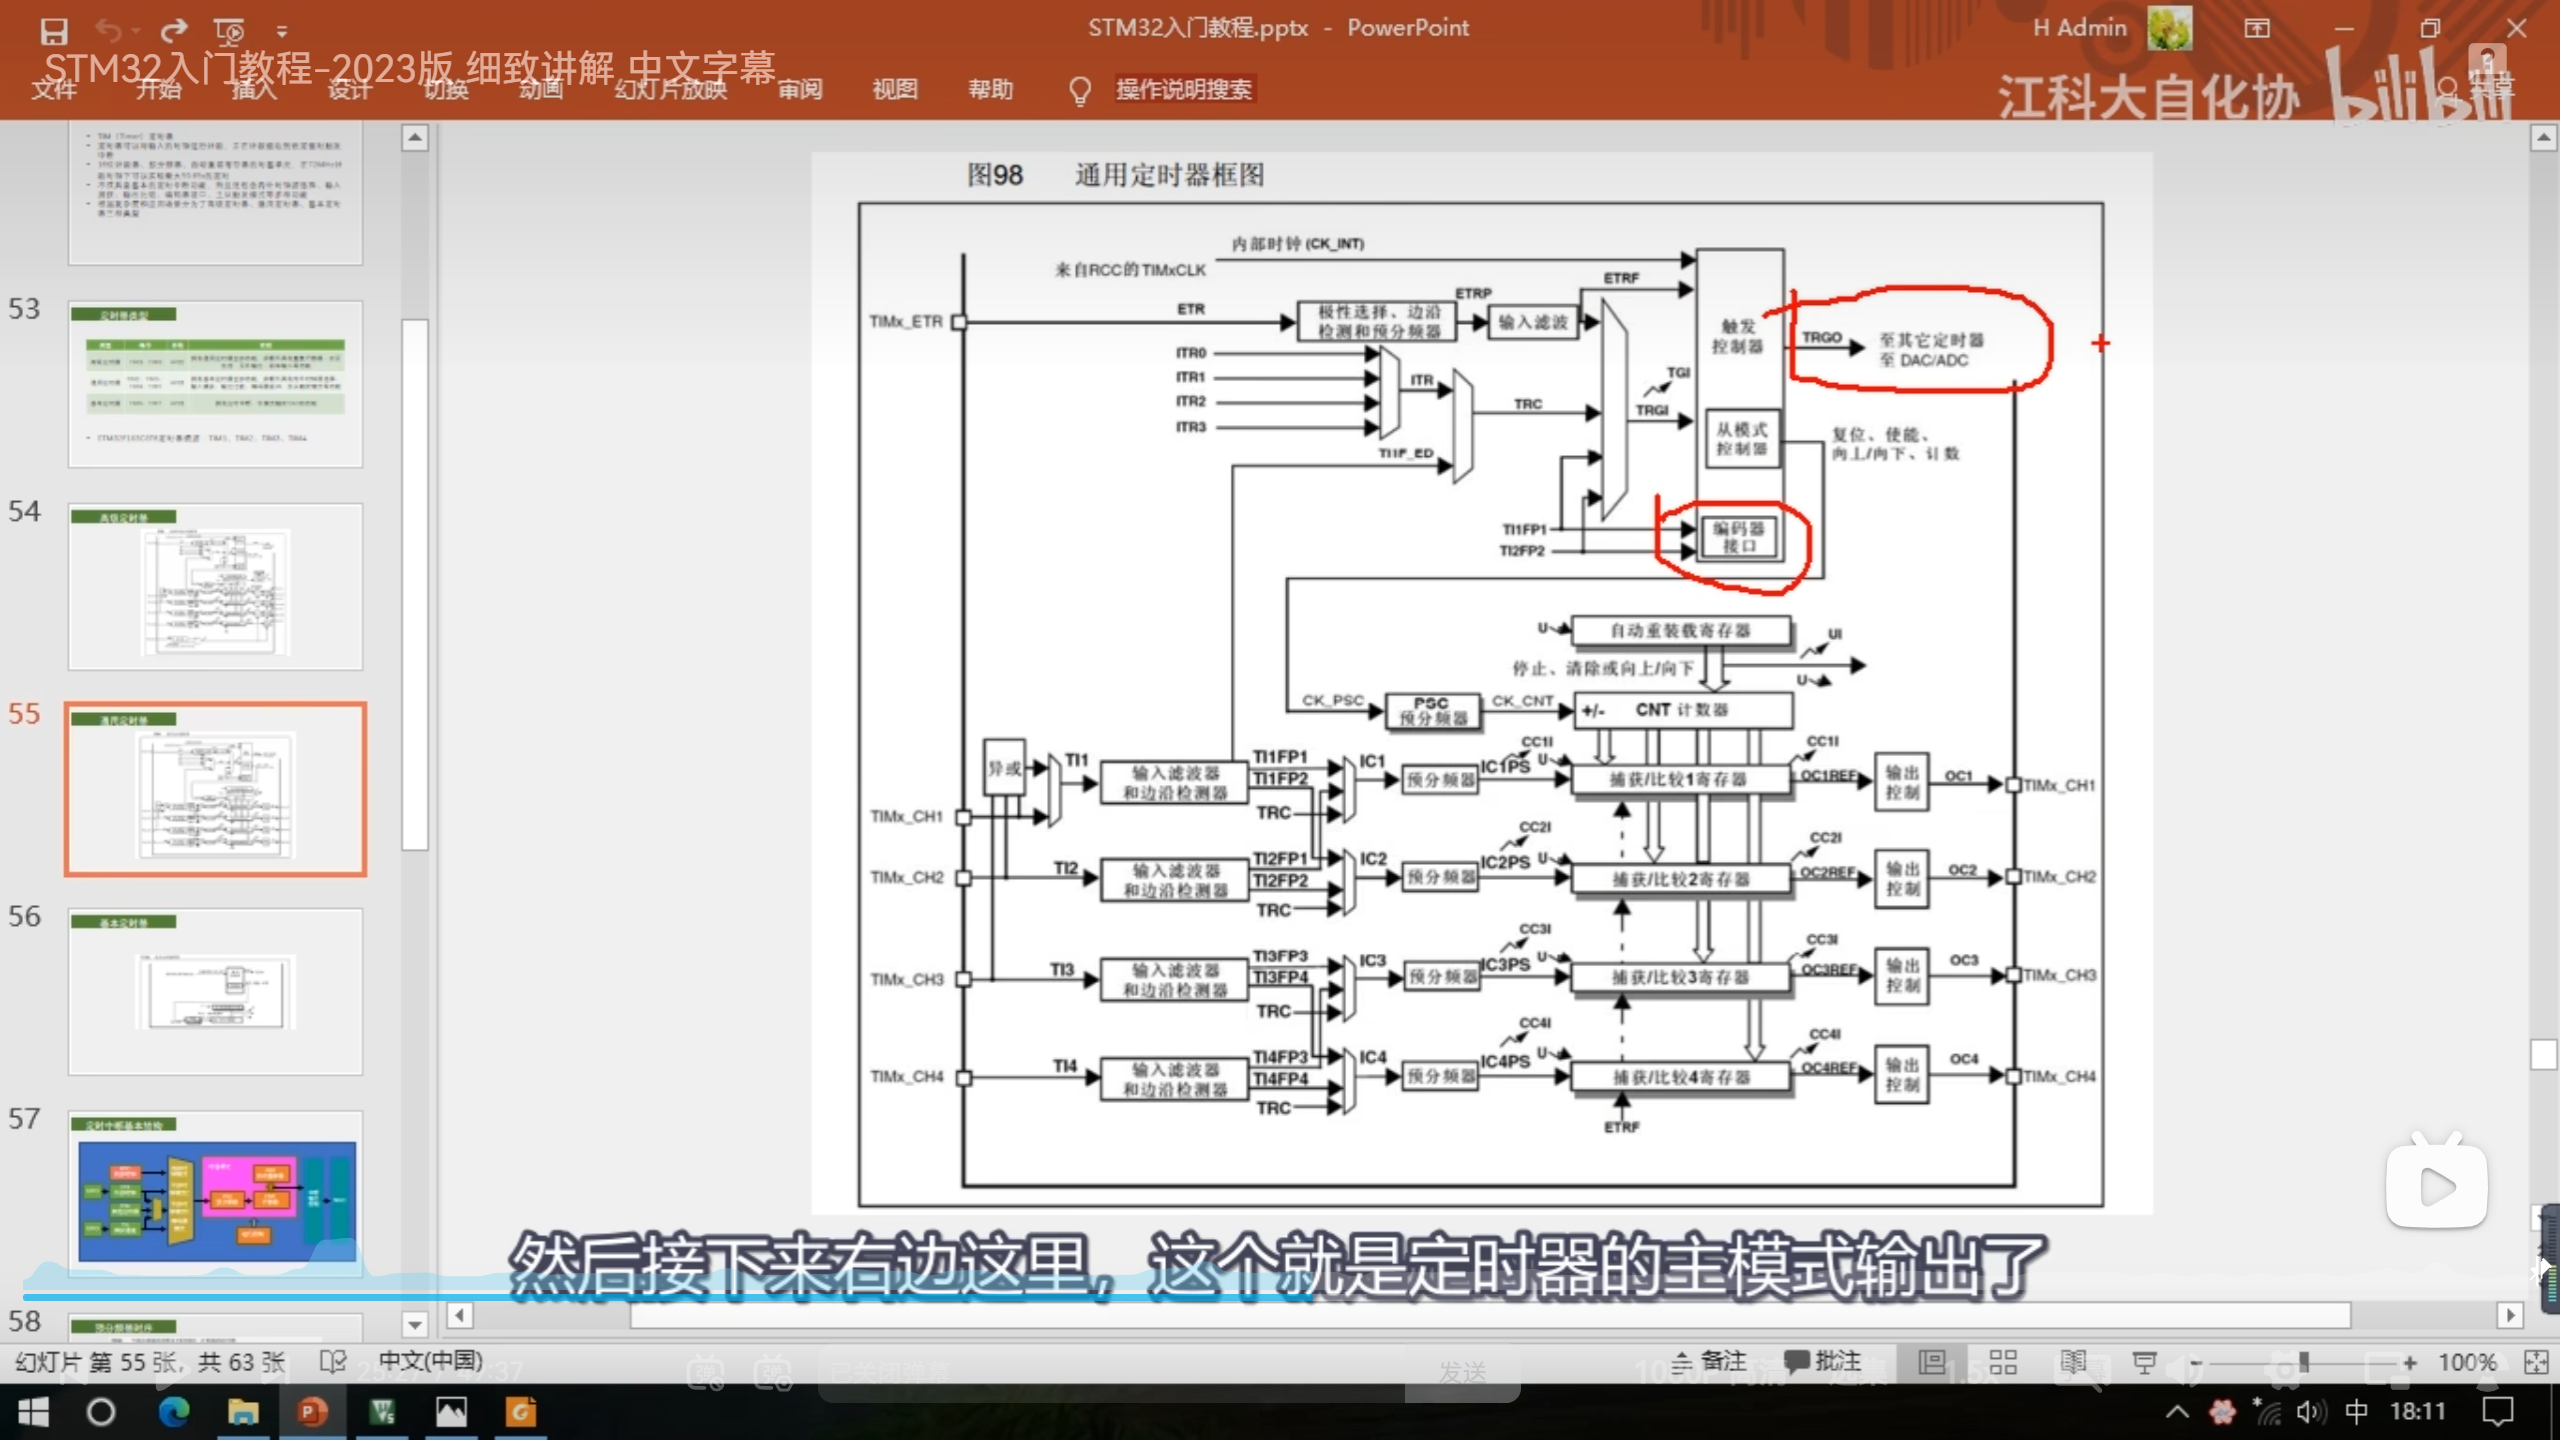Click the zoom slider handle

[x=2304, y=1362]
